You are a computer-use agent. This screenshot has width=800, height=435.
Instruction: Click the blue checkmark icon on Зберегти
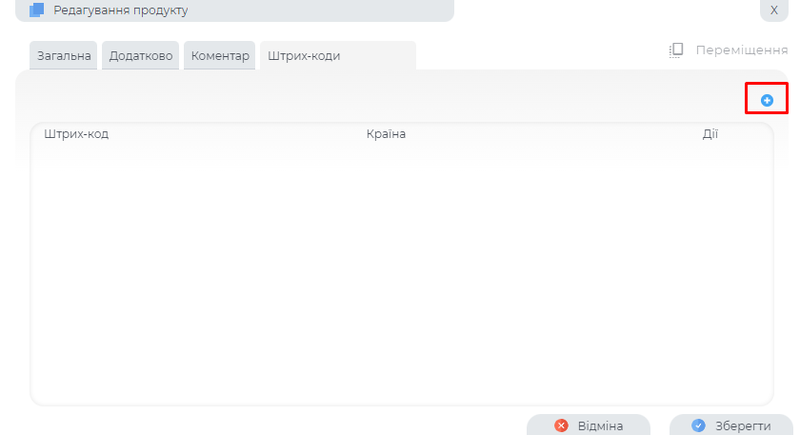699,426
